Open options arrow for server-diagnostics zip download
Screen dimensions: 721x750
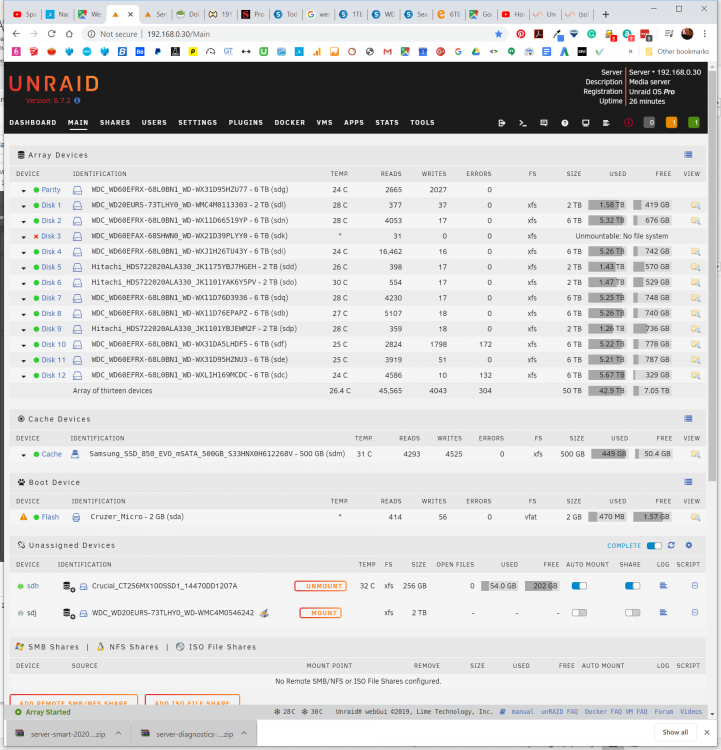pyautogui.click(x=244, y=733)
